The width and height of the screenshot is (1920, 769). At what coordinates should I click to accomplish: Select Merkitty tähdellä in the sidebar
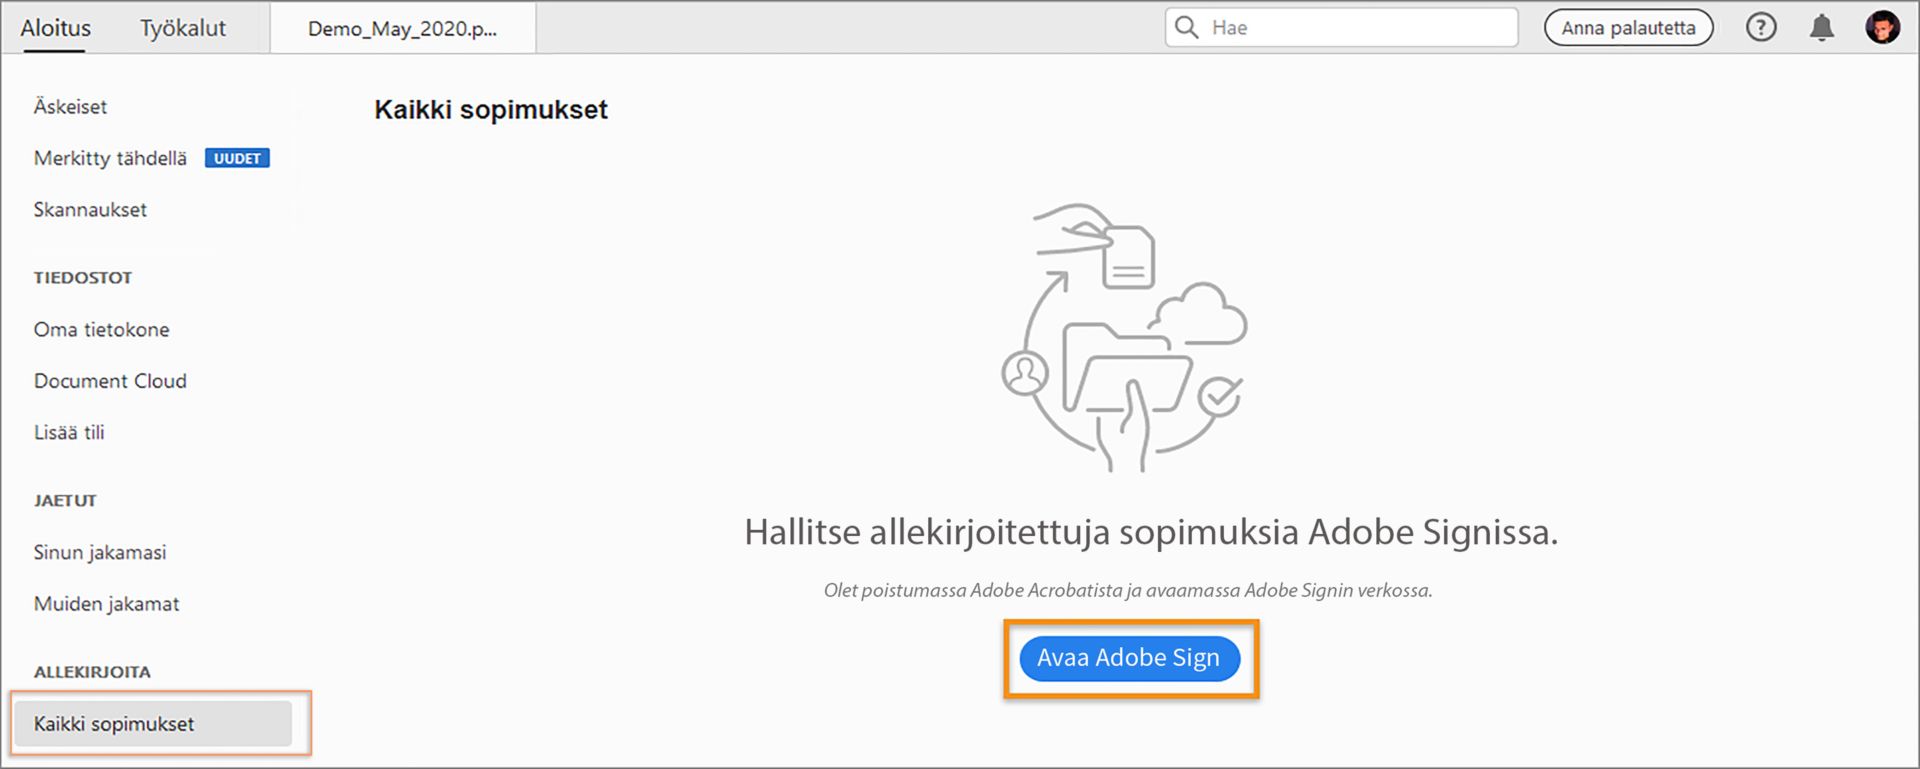110,158
